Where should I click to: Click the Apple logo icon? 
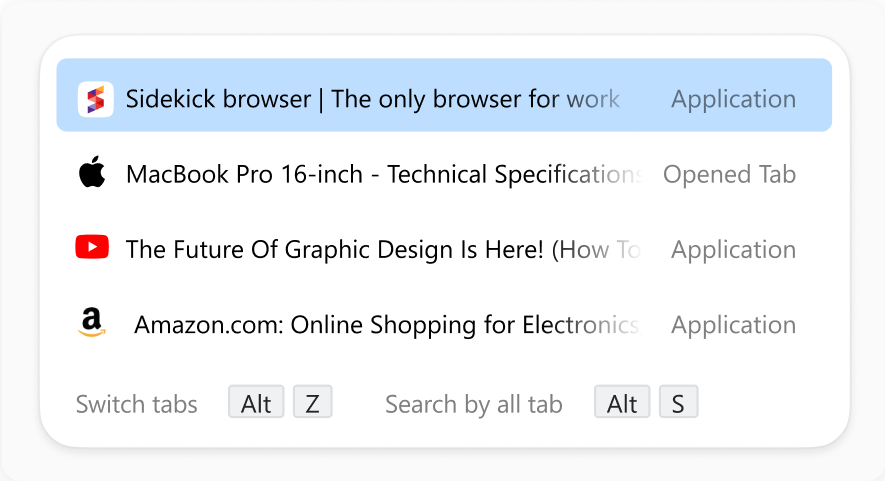92,171
